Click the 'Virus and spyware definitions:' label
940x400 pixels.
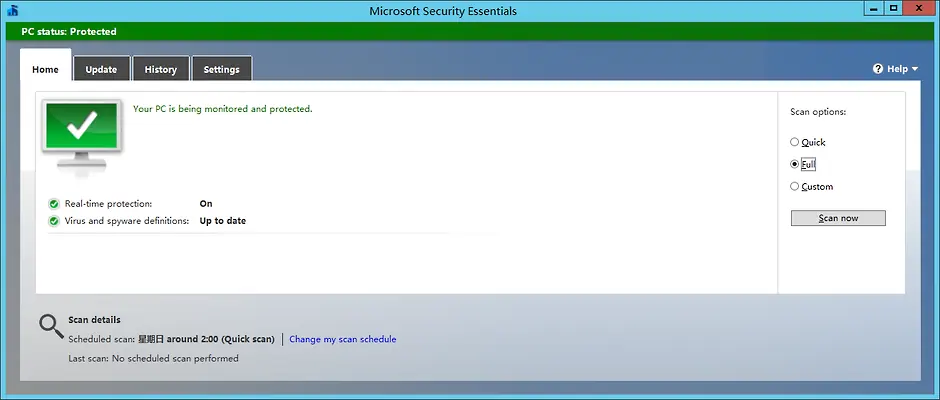[127, 221]
